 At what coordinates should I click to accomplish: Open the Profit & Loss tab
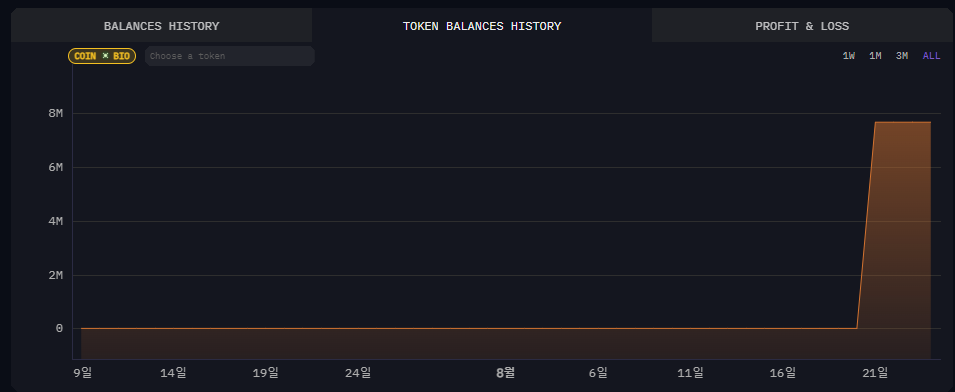(x=802, y=26)
